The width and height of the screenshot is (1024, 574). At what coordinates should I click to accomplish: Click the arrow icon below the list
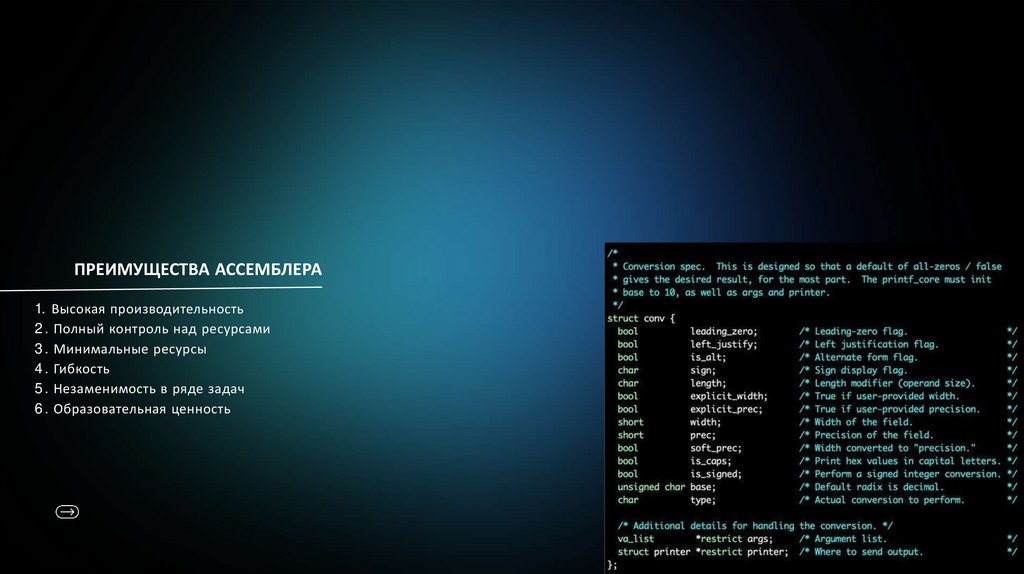click(x=67, y=511)
